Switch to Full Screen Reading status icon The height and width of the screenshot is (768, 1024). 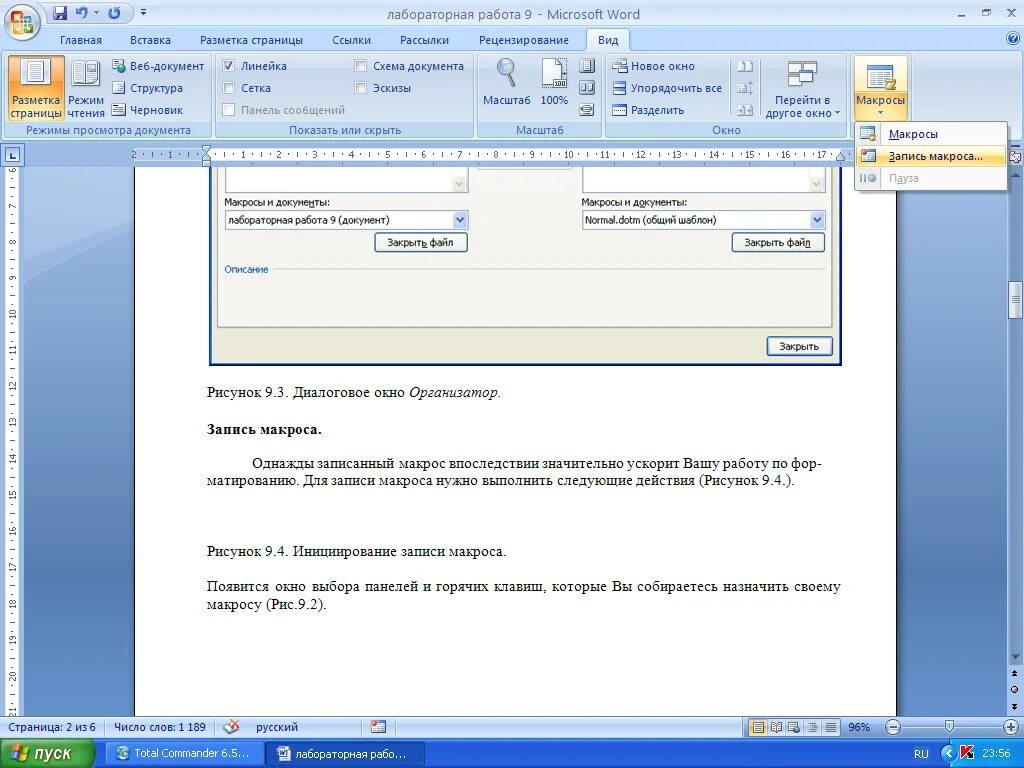[x=776, y=727]
